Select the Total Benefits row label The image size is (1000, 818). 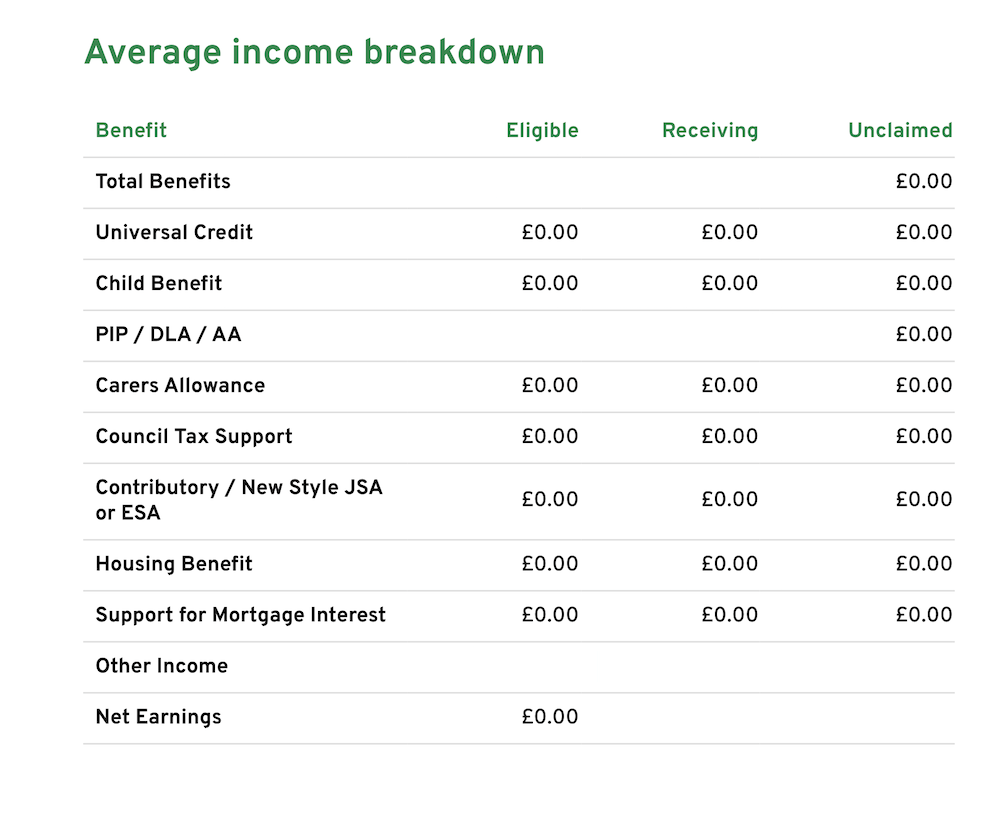click(x=163, y=182)
